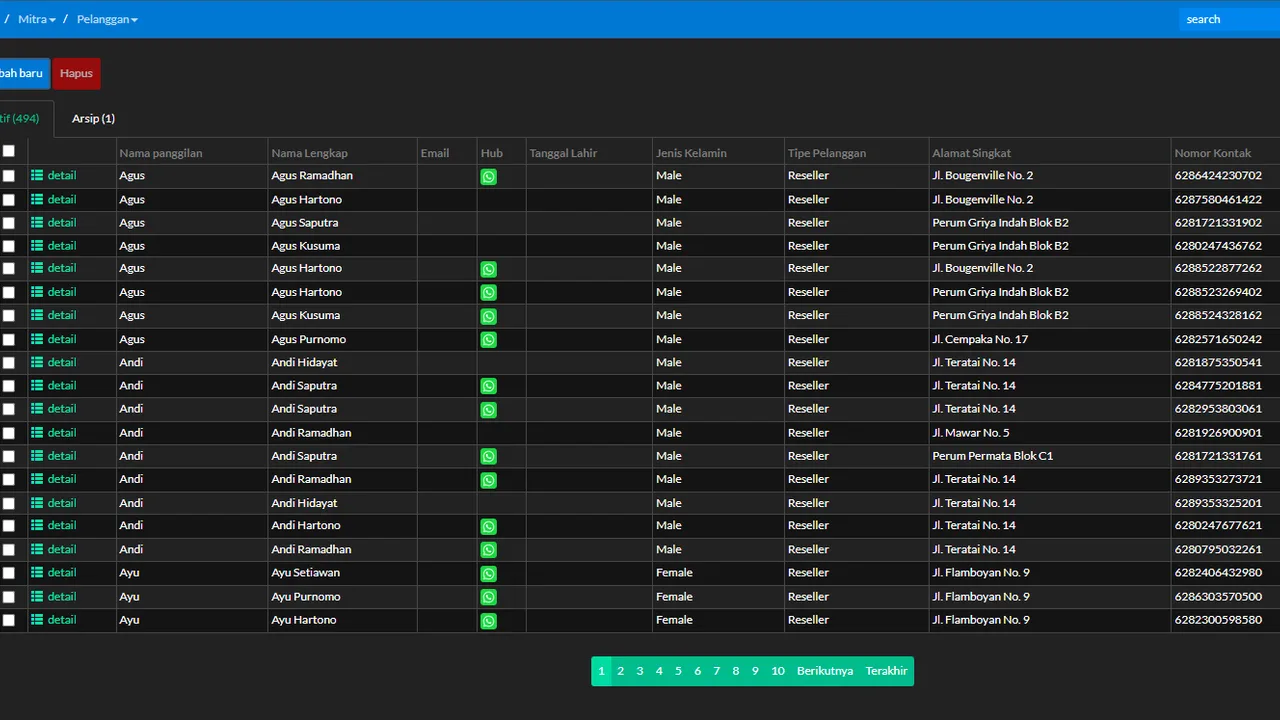Sort by Nama Lengkap column header
The image size is (1280, 720).
310,153
